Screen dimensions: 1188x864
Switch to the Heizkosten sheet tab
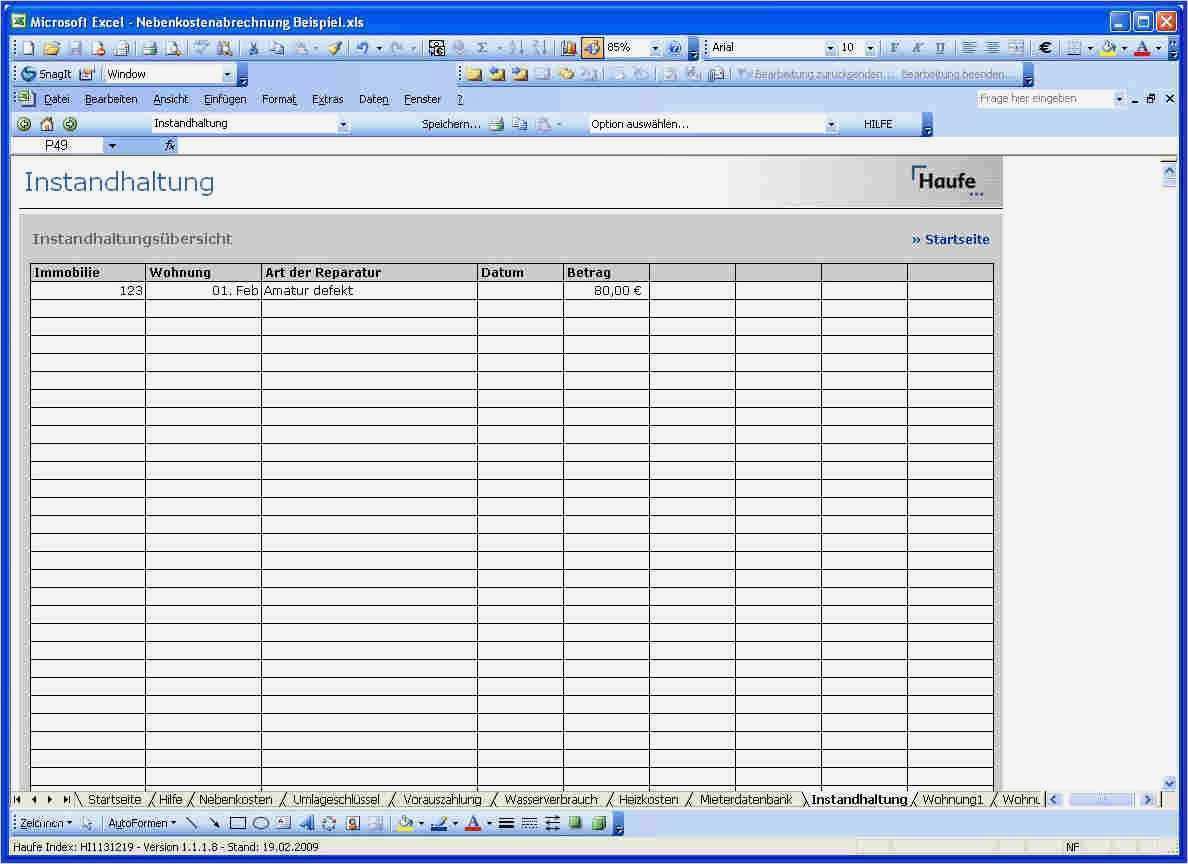pyautogui.click(x=649, y=800)
